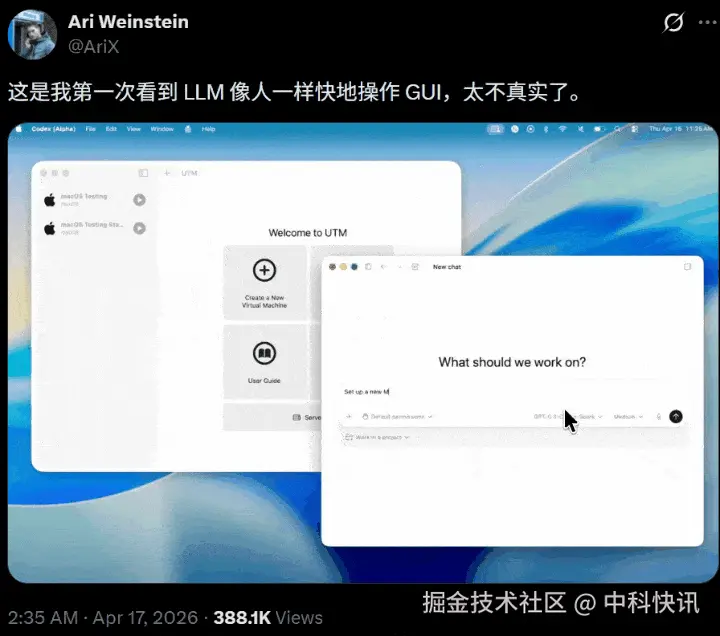This screenshot has height=636, width=720.
Task: Click the microphone dictation icon
Action: [x=658, y=416]
